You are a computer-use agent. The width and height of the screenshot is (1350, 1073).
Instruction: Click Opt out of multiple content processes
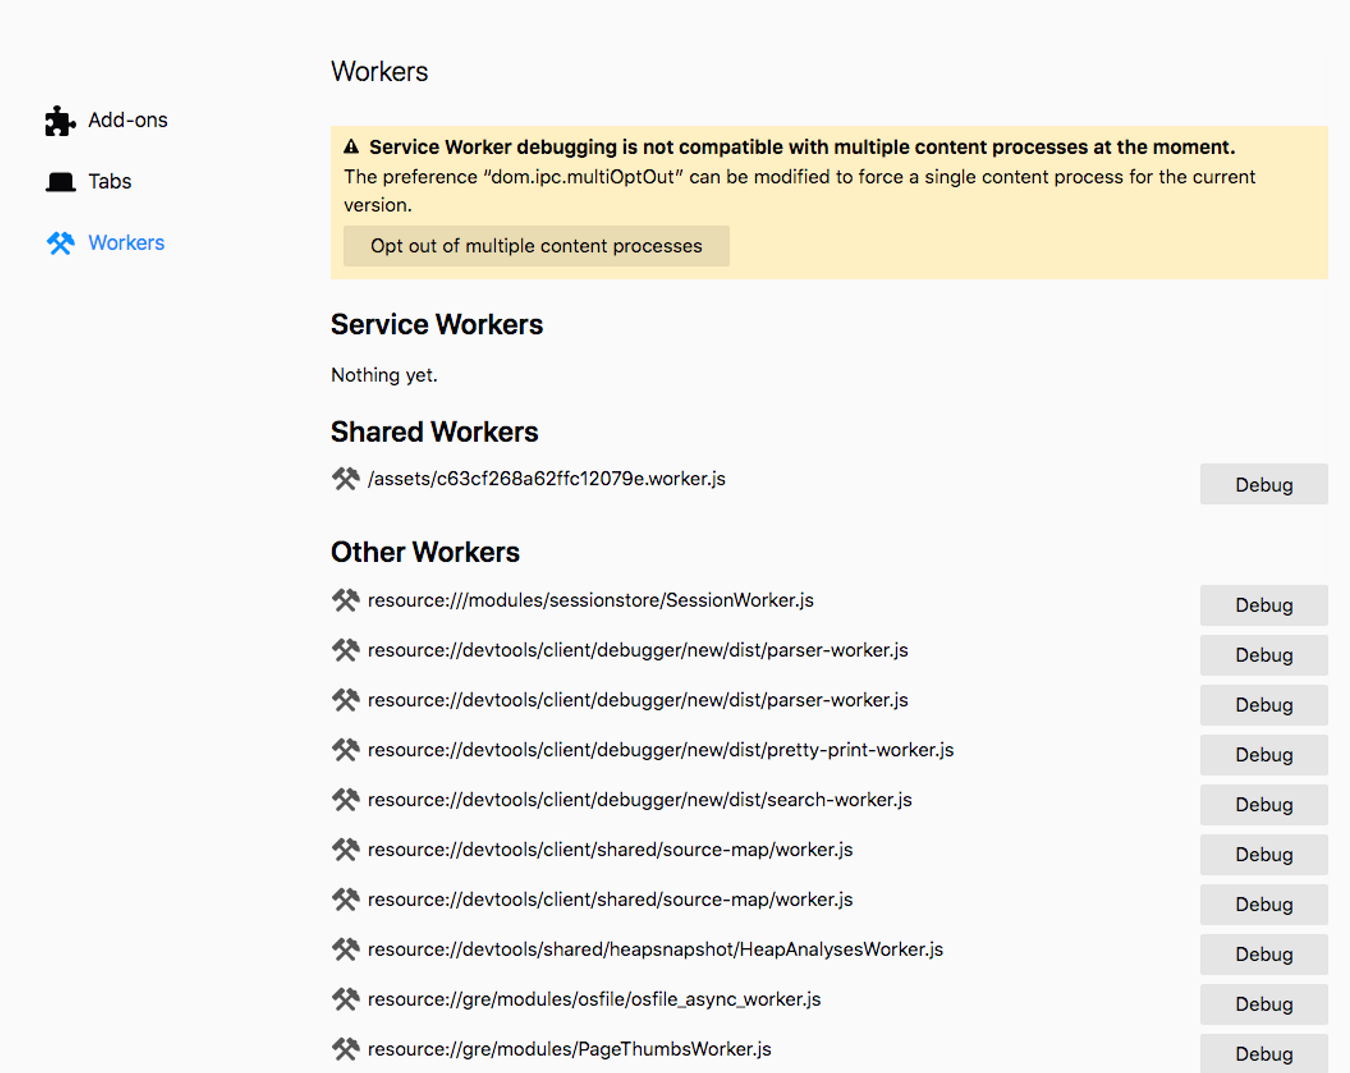click(536, 246)
